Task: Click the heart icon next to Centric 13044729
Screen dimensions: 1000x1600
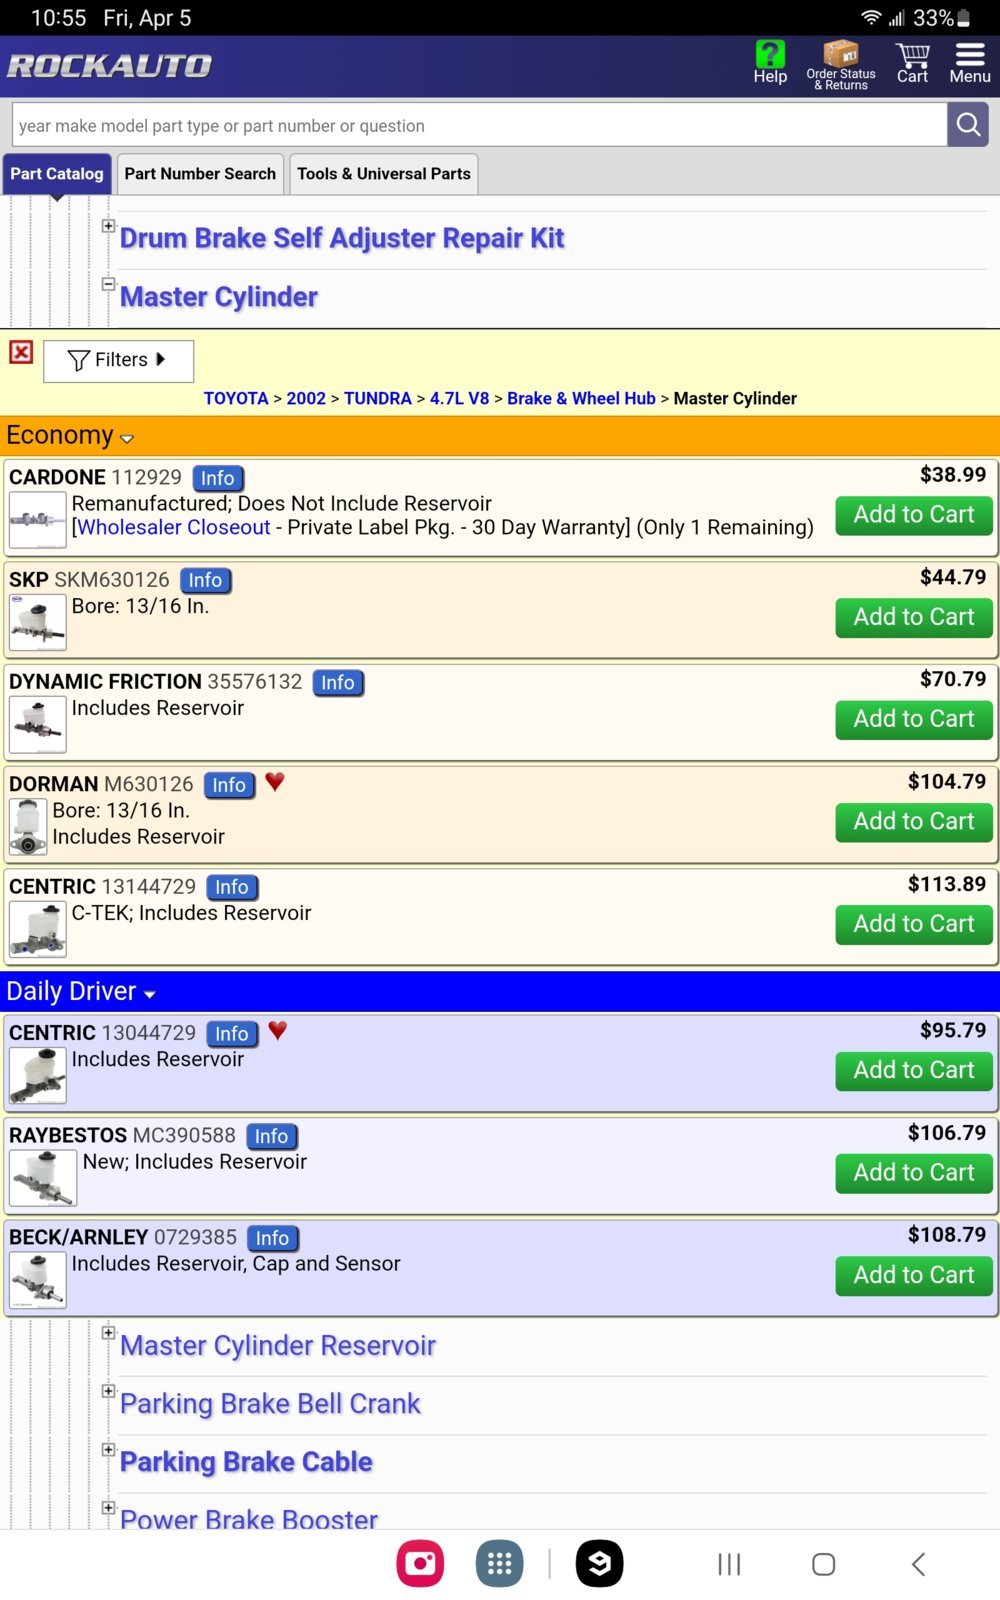Action: (278, 1030)
